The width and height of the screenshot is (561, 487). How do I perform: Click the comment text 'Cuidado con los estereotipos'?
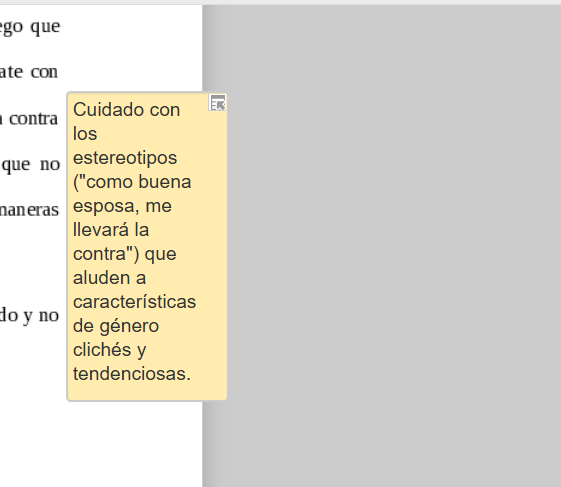[126, 133]
